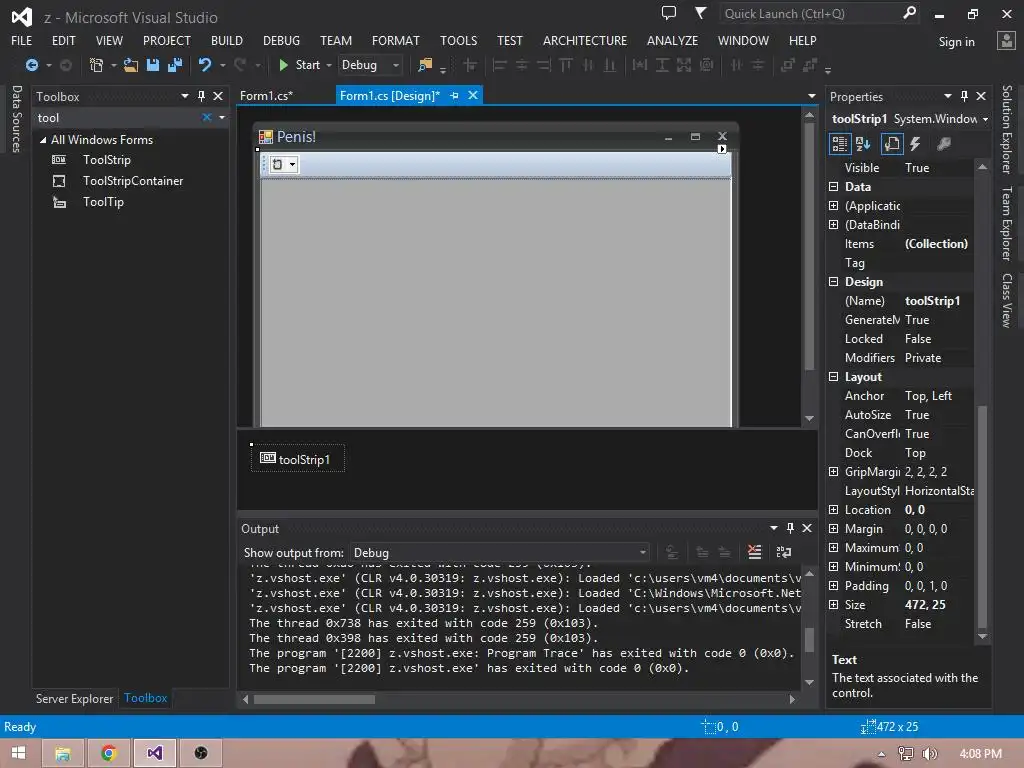The height and width of the screenshot is (768, 1024).
Task: Show properties in Categorized view
Action: click(840, 144)
